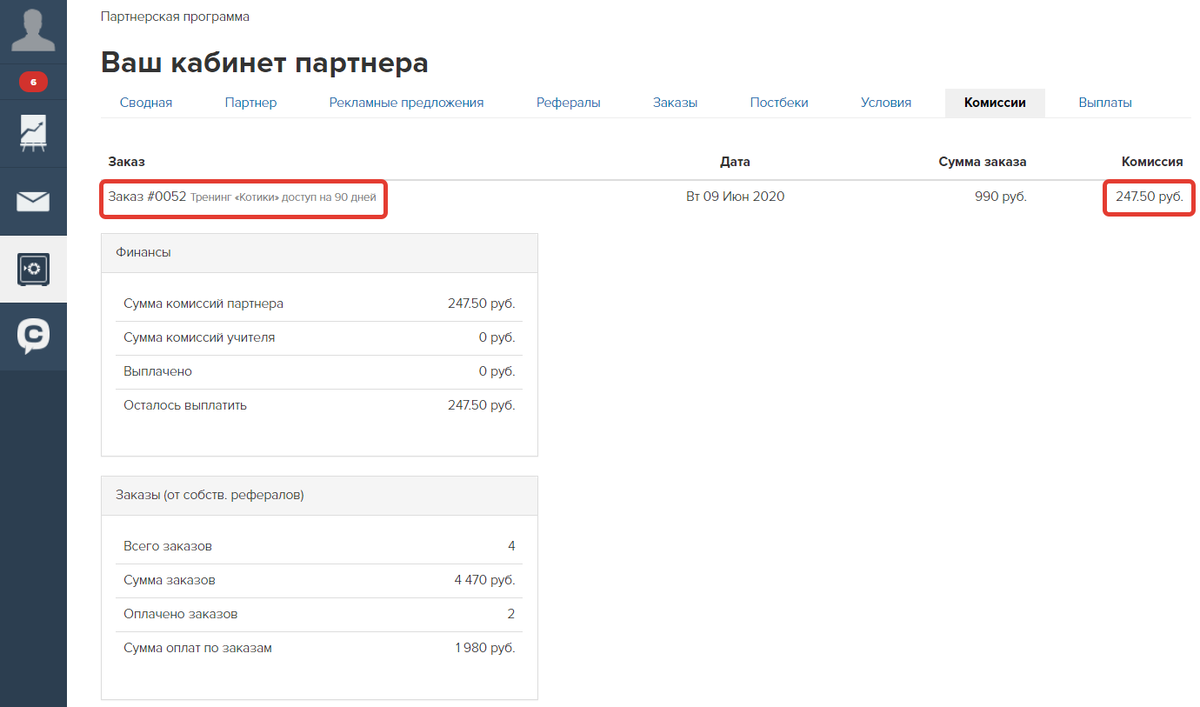Switch to the Партнер tab
1200x707 pixels.
tap(251, 102)
